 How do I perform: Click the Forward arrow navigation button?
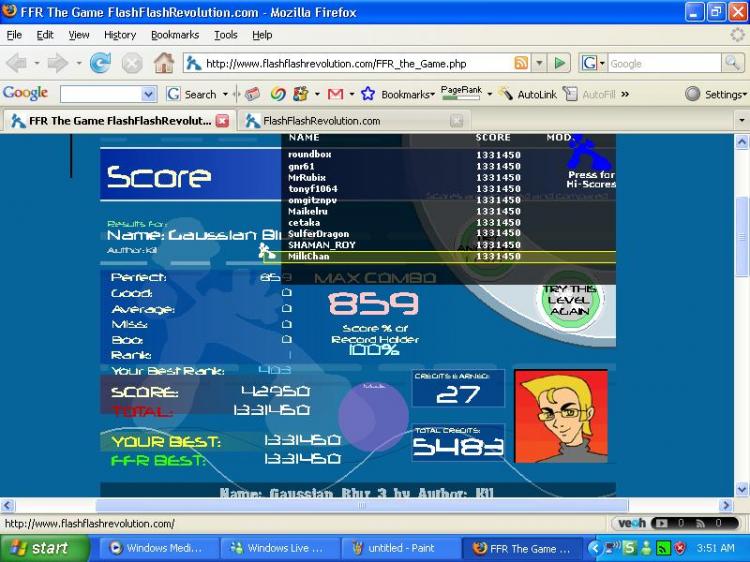point(57,63)
